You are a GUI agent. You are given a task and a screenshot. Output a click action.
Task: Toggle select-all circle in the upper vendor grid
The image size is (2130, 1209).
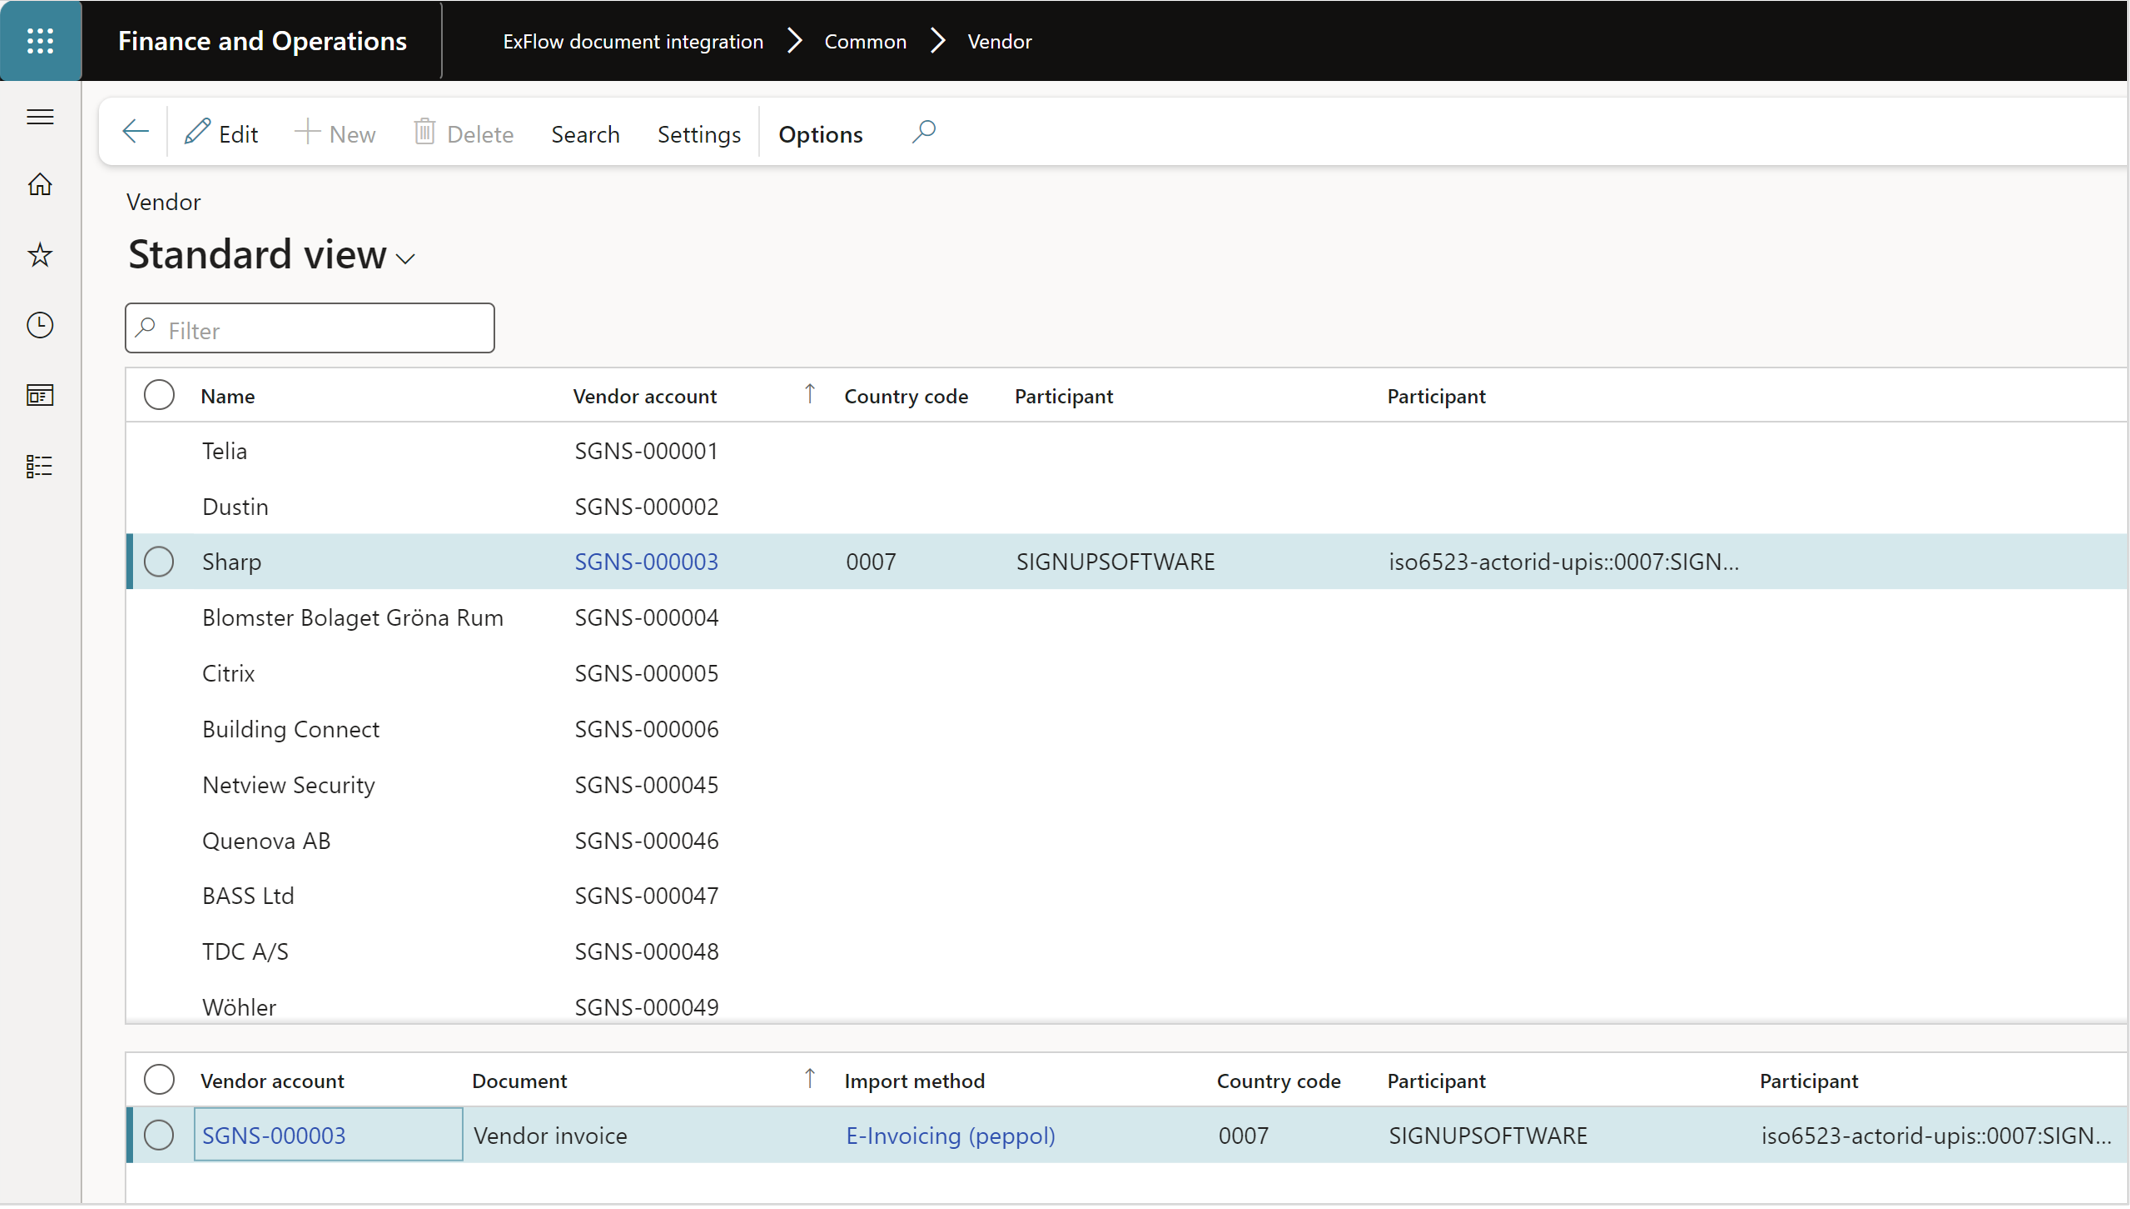tap(159, 396)
